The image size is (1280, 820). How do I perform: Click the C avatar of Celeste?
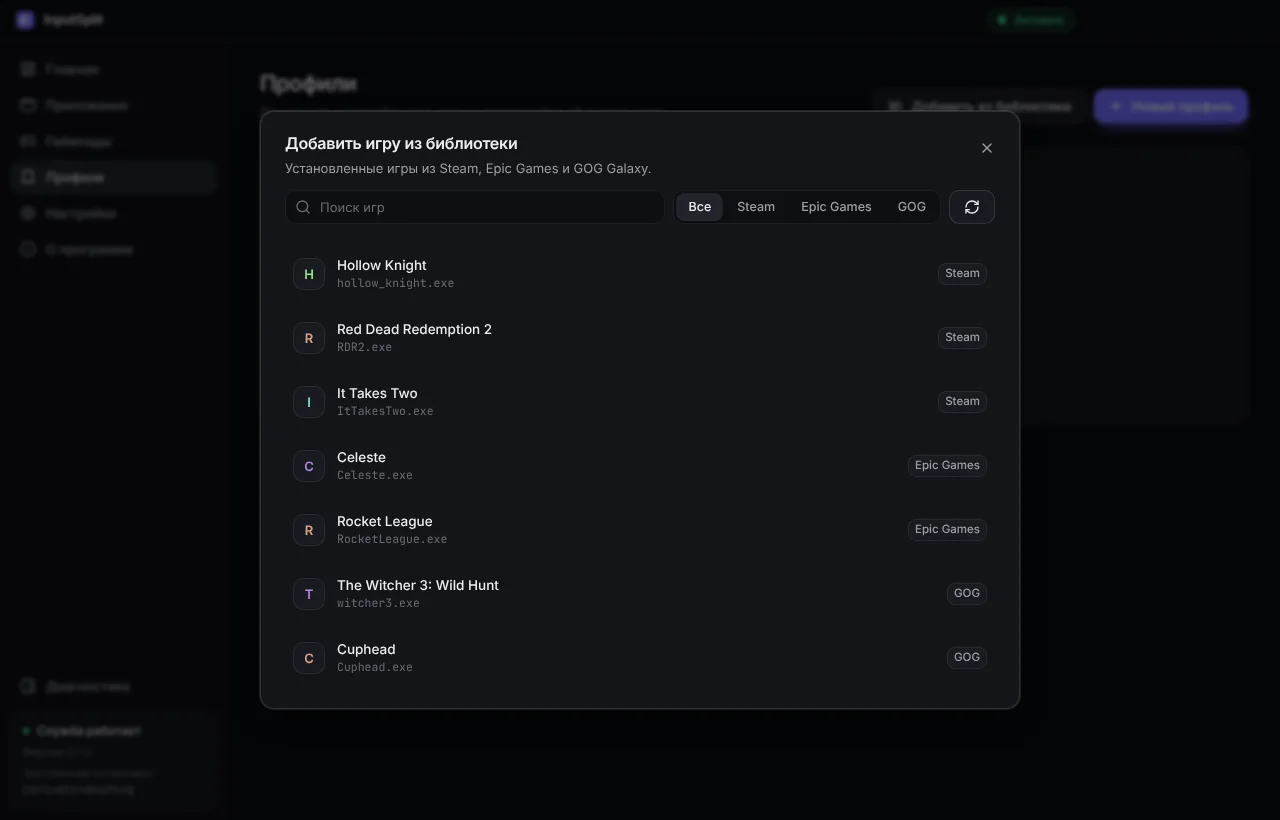(x=309, y=466)
